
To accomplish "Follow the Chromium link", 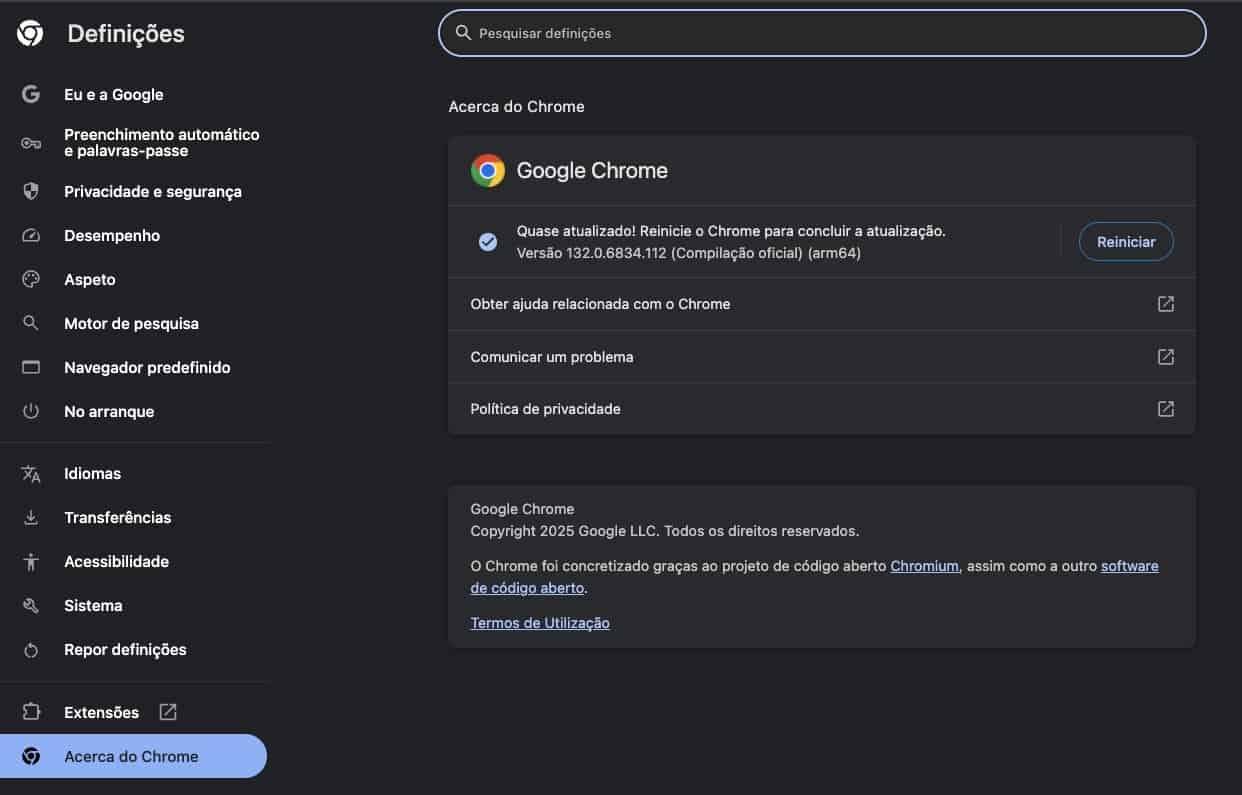I will [x=924, y=566].
